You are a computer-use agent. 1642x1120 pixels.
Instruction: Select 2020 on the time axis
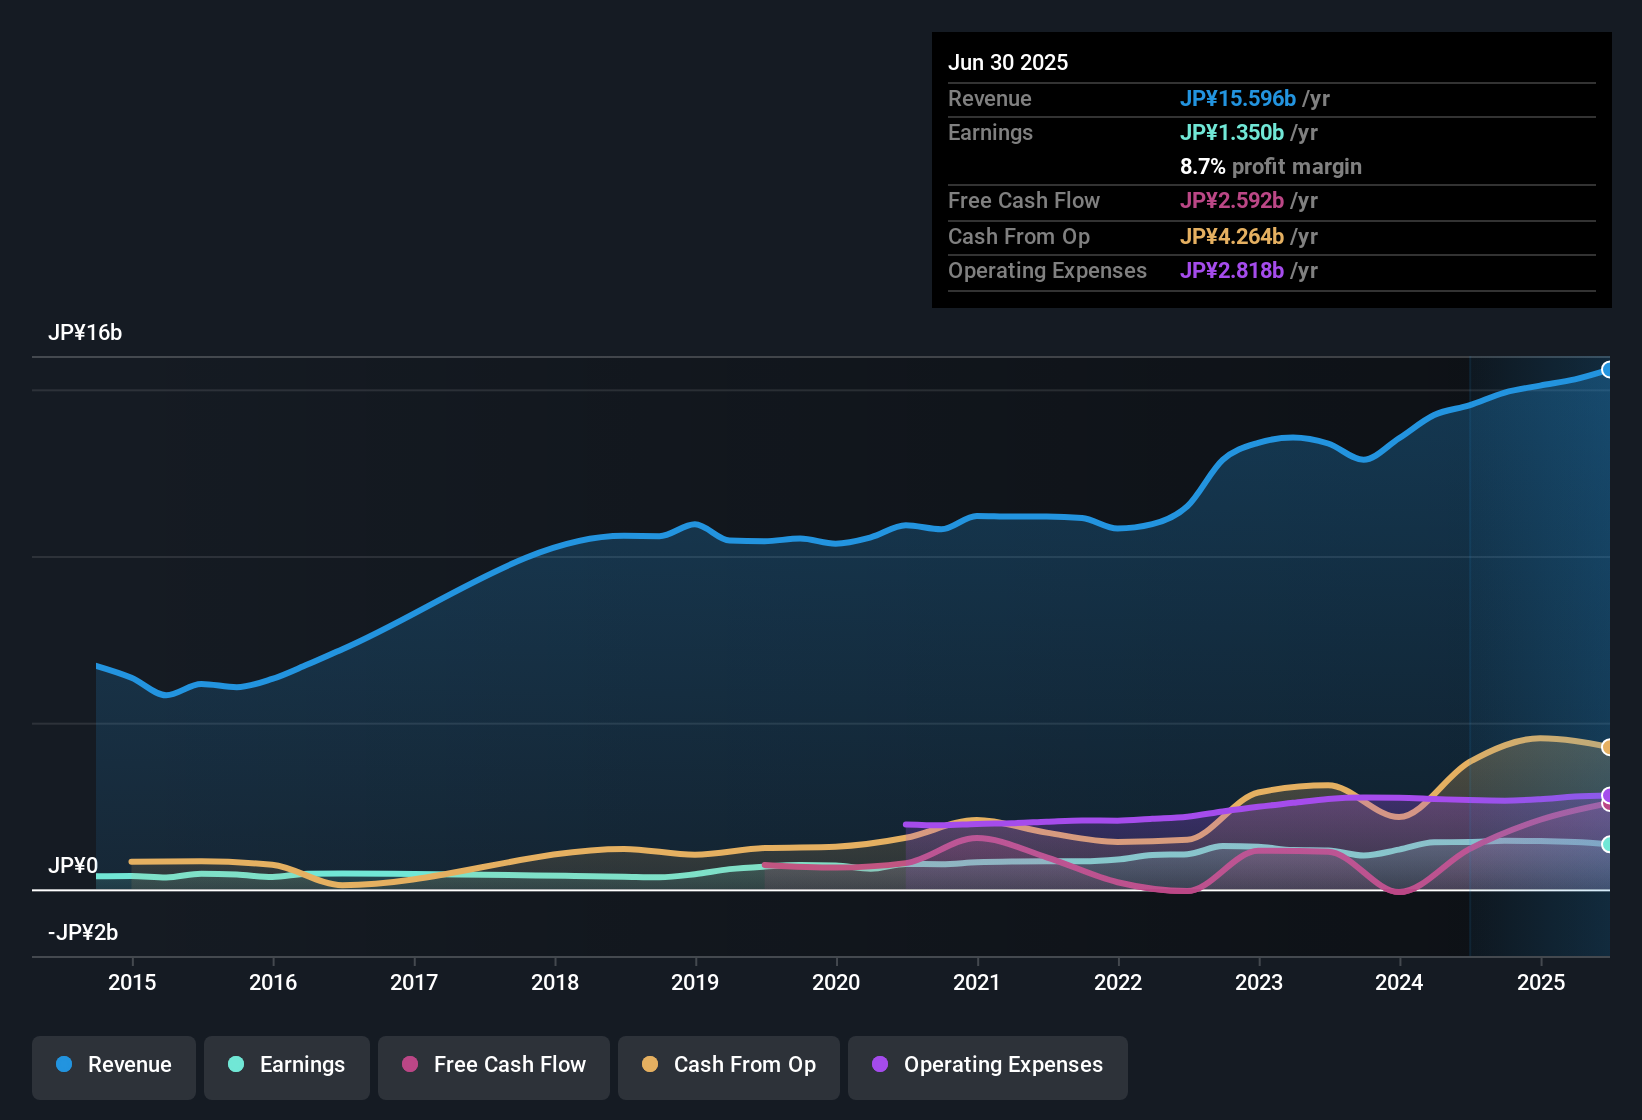click(x=836, y=982)
